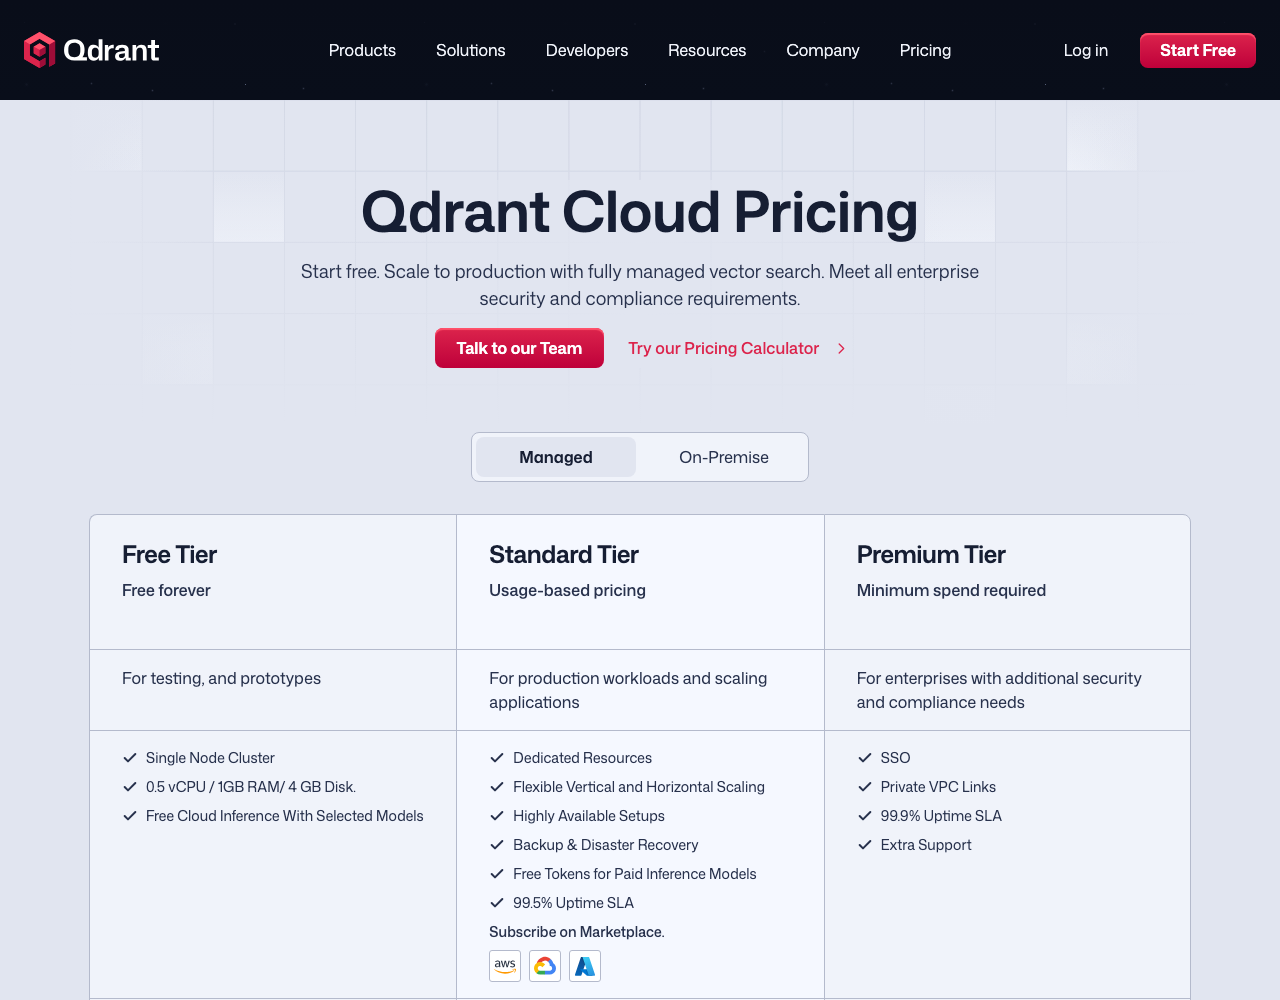The image size is (1280, 1000).
Task: Open the Products menu
Action: (x=362, y=50)
